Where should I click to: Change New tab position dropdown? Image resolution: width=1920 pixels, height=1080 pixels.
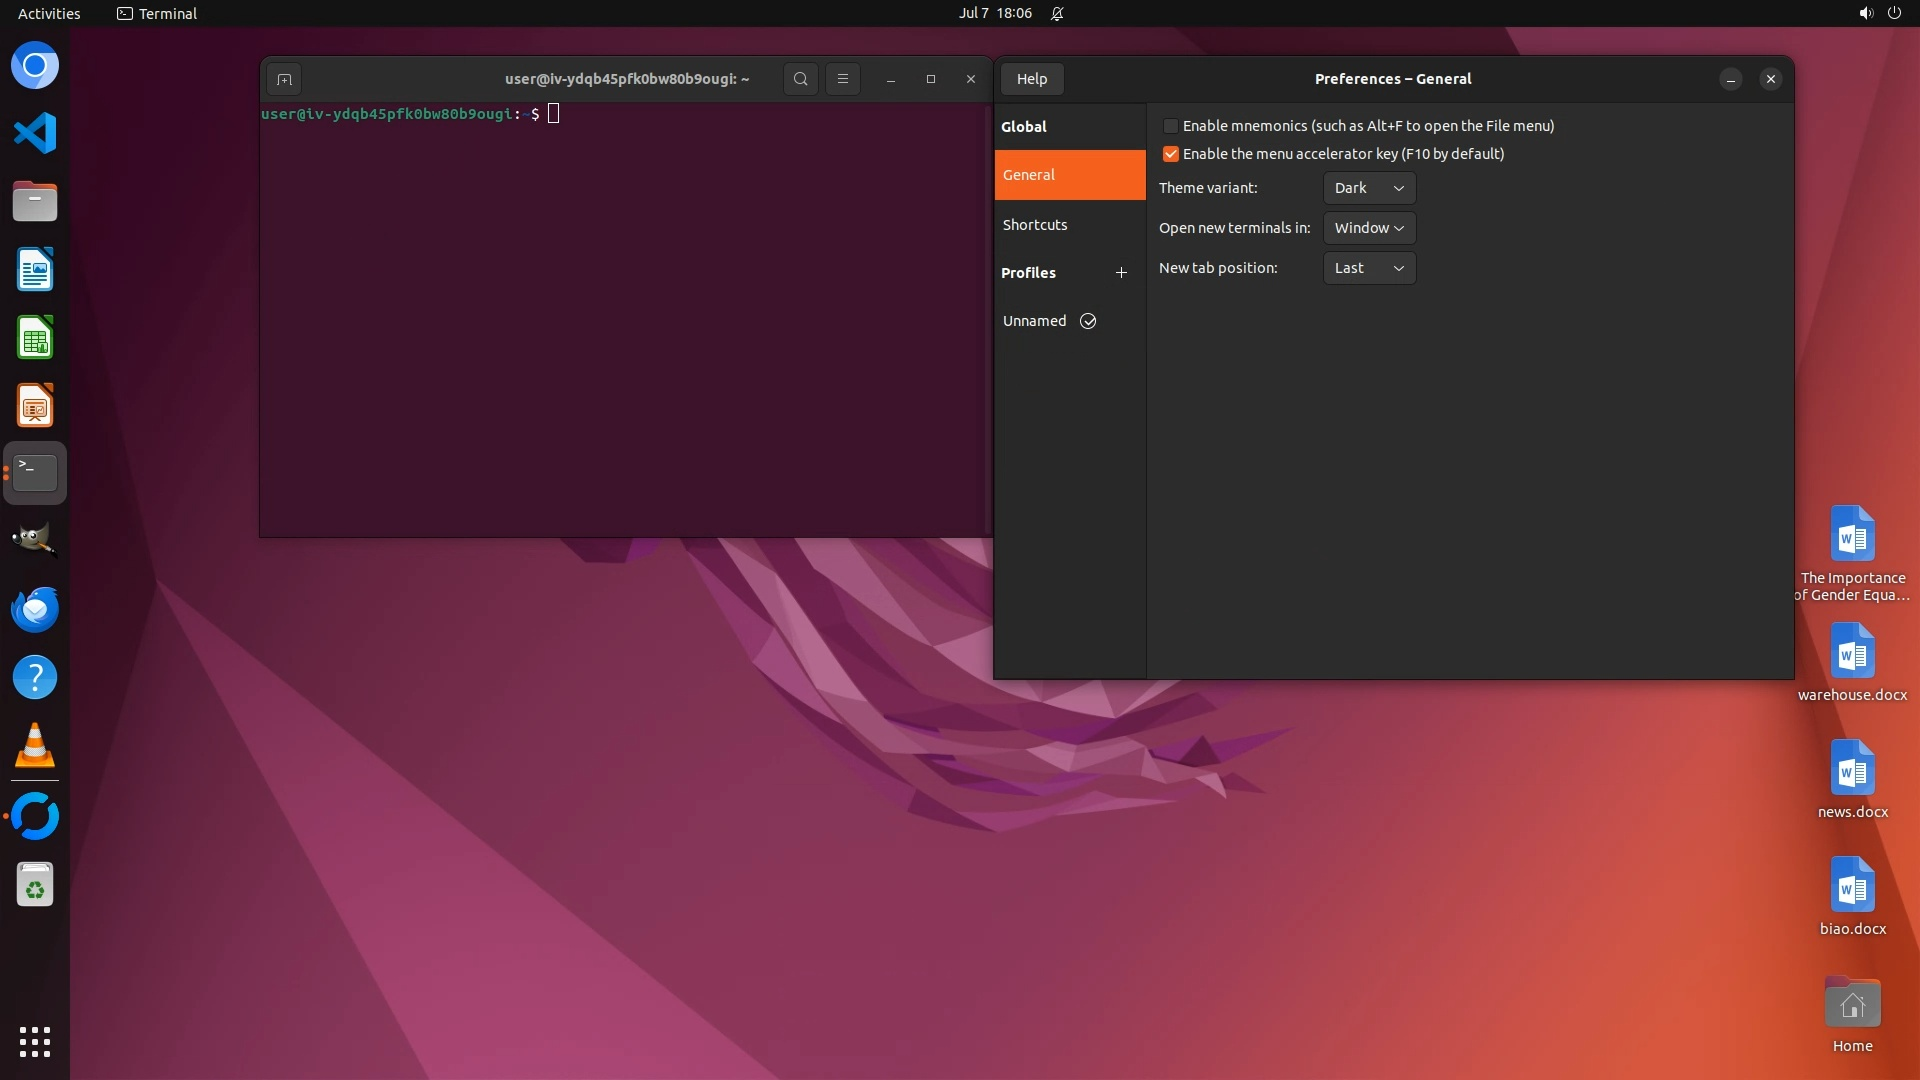click(x=1369, y=268)
